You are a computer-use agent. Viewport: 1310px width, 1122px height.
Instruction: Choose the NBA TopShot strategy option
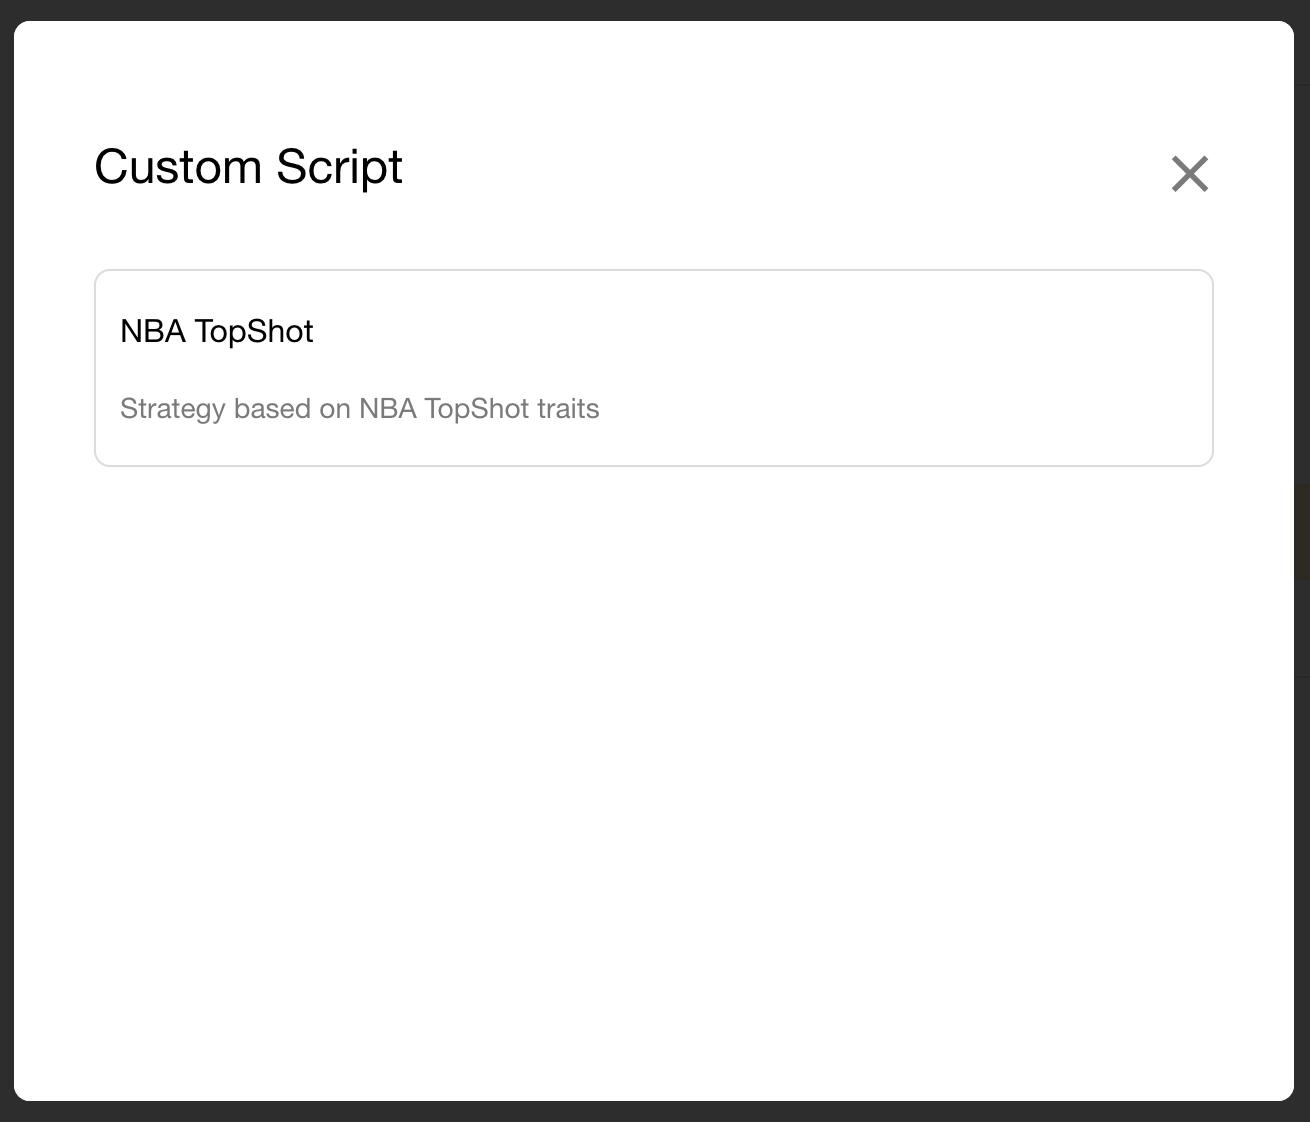pyautogui.click(x=654, y=368)
